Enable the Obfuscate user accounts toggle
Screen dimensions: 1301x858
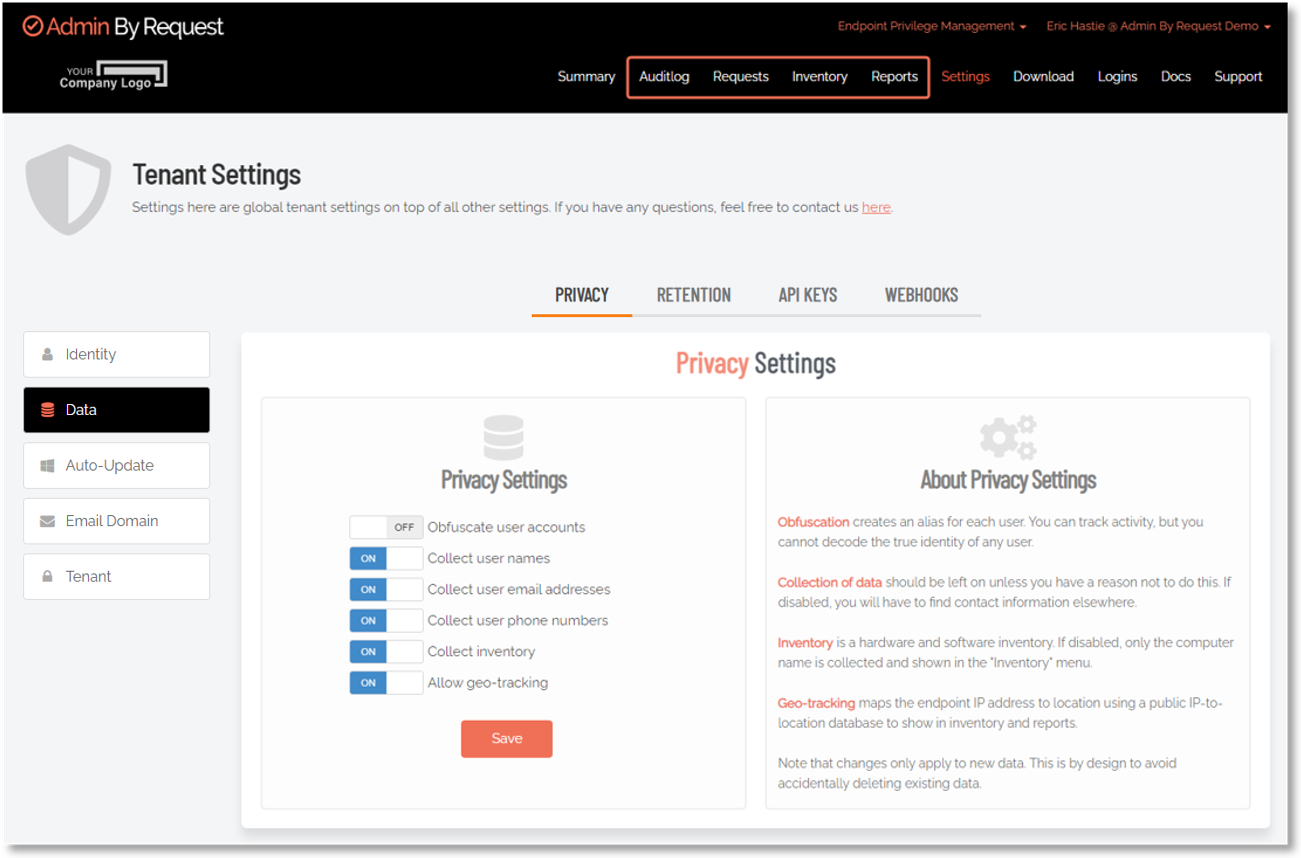coord(385,527)
